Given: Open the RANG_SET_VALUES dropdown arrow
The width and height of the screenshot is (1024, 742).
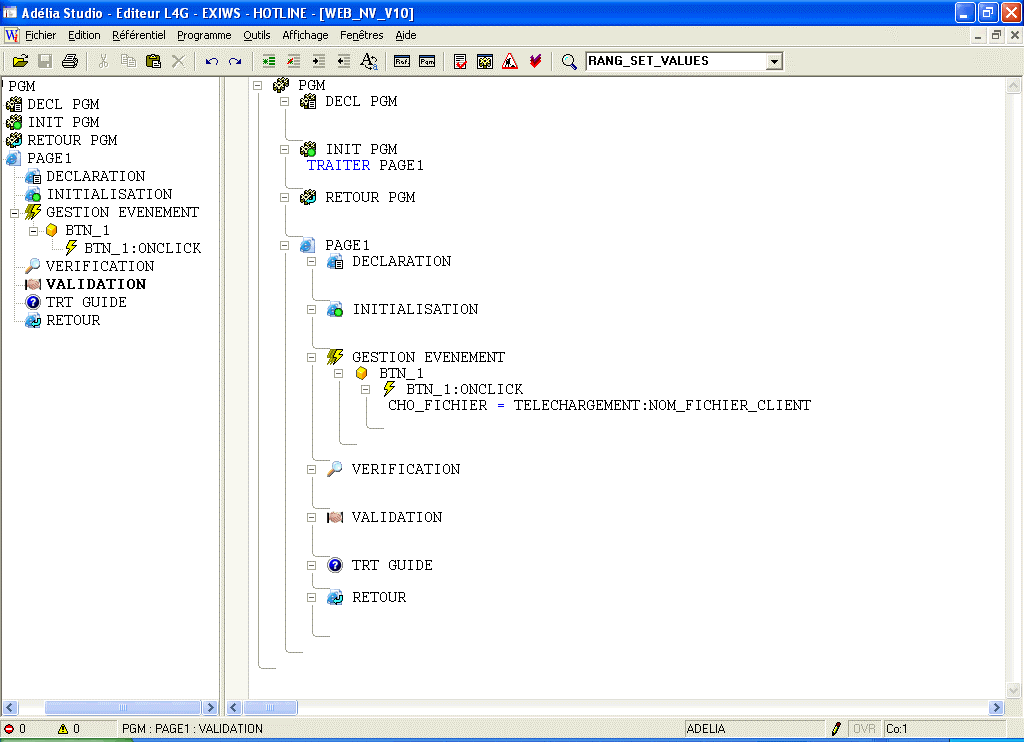Looking at the screenshot, I should point(773,62).
